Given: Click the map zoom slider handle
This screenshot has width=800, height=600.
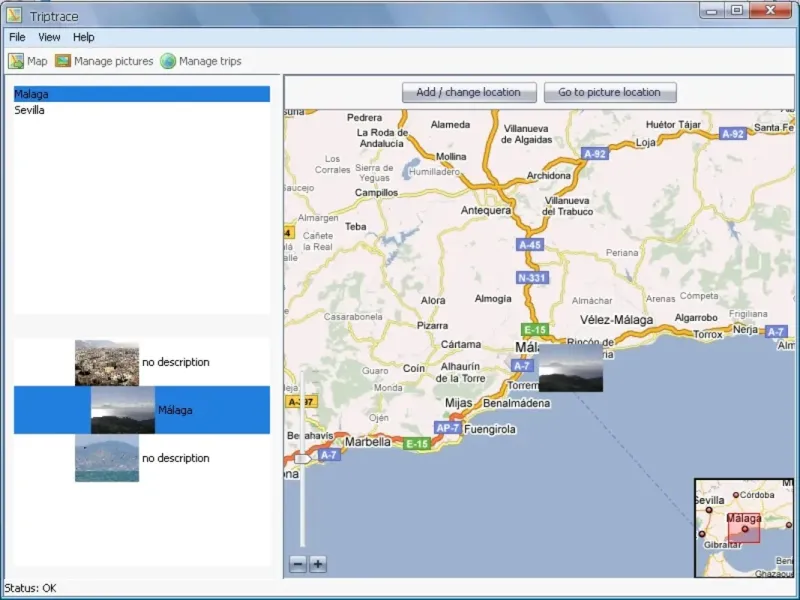Looking at the screenshot, I should [303, 459].
